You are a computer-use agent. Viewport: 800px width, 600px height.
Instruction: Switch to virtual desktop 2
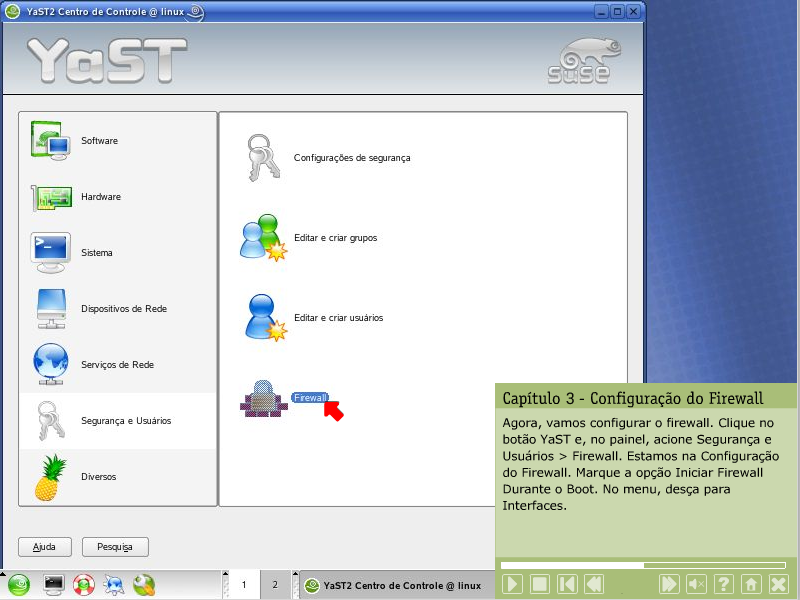tap(275, 585)
